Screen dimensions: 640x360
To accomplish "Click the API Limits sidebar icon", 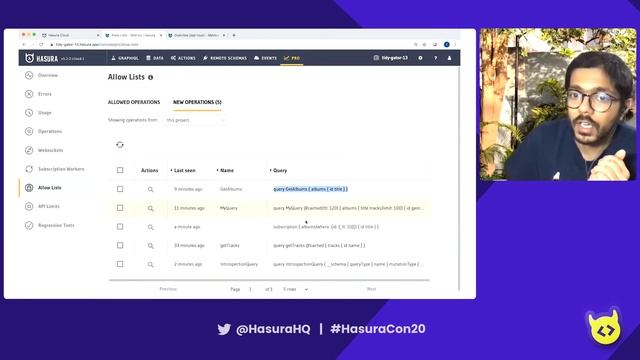I will pos(29,206).
